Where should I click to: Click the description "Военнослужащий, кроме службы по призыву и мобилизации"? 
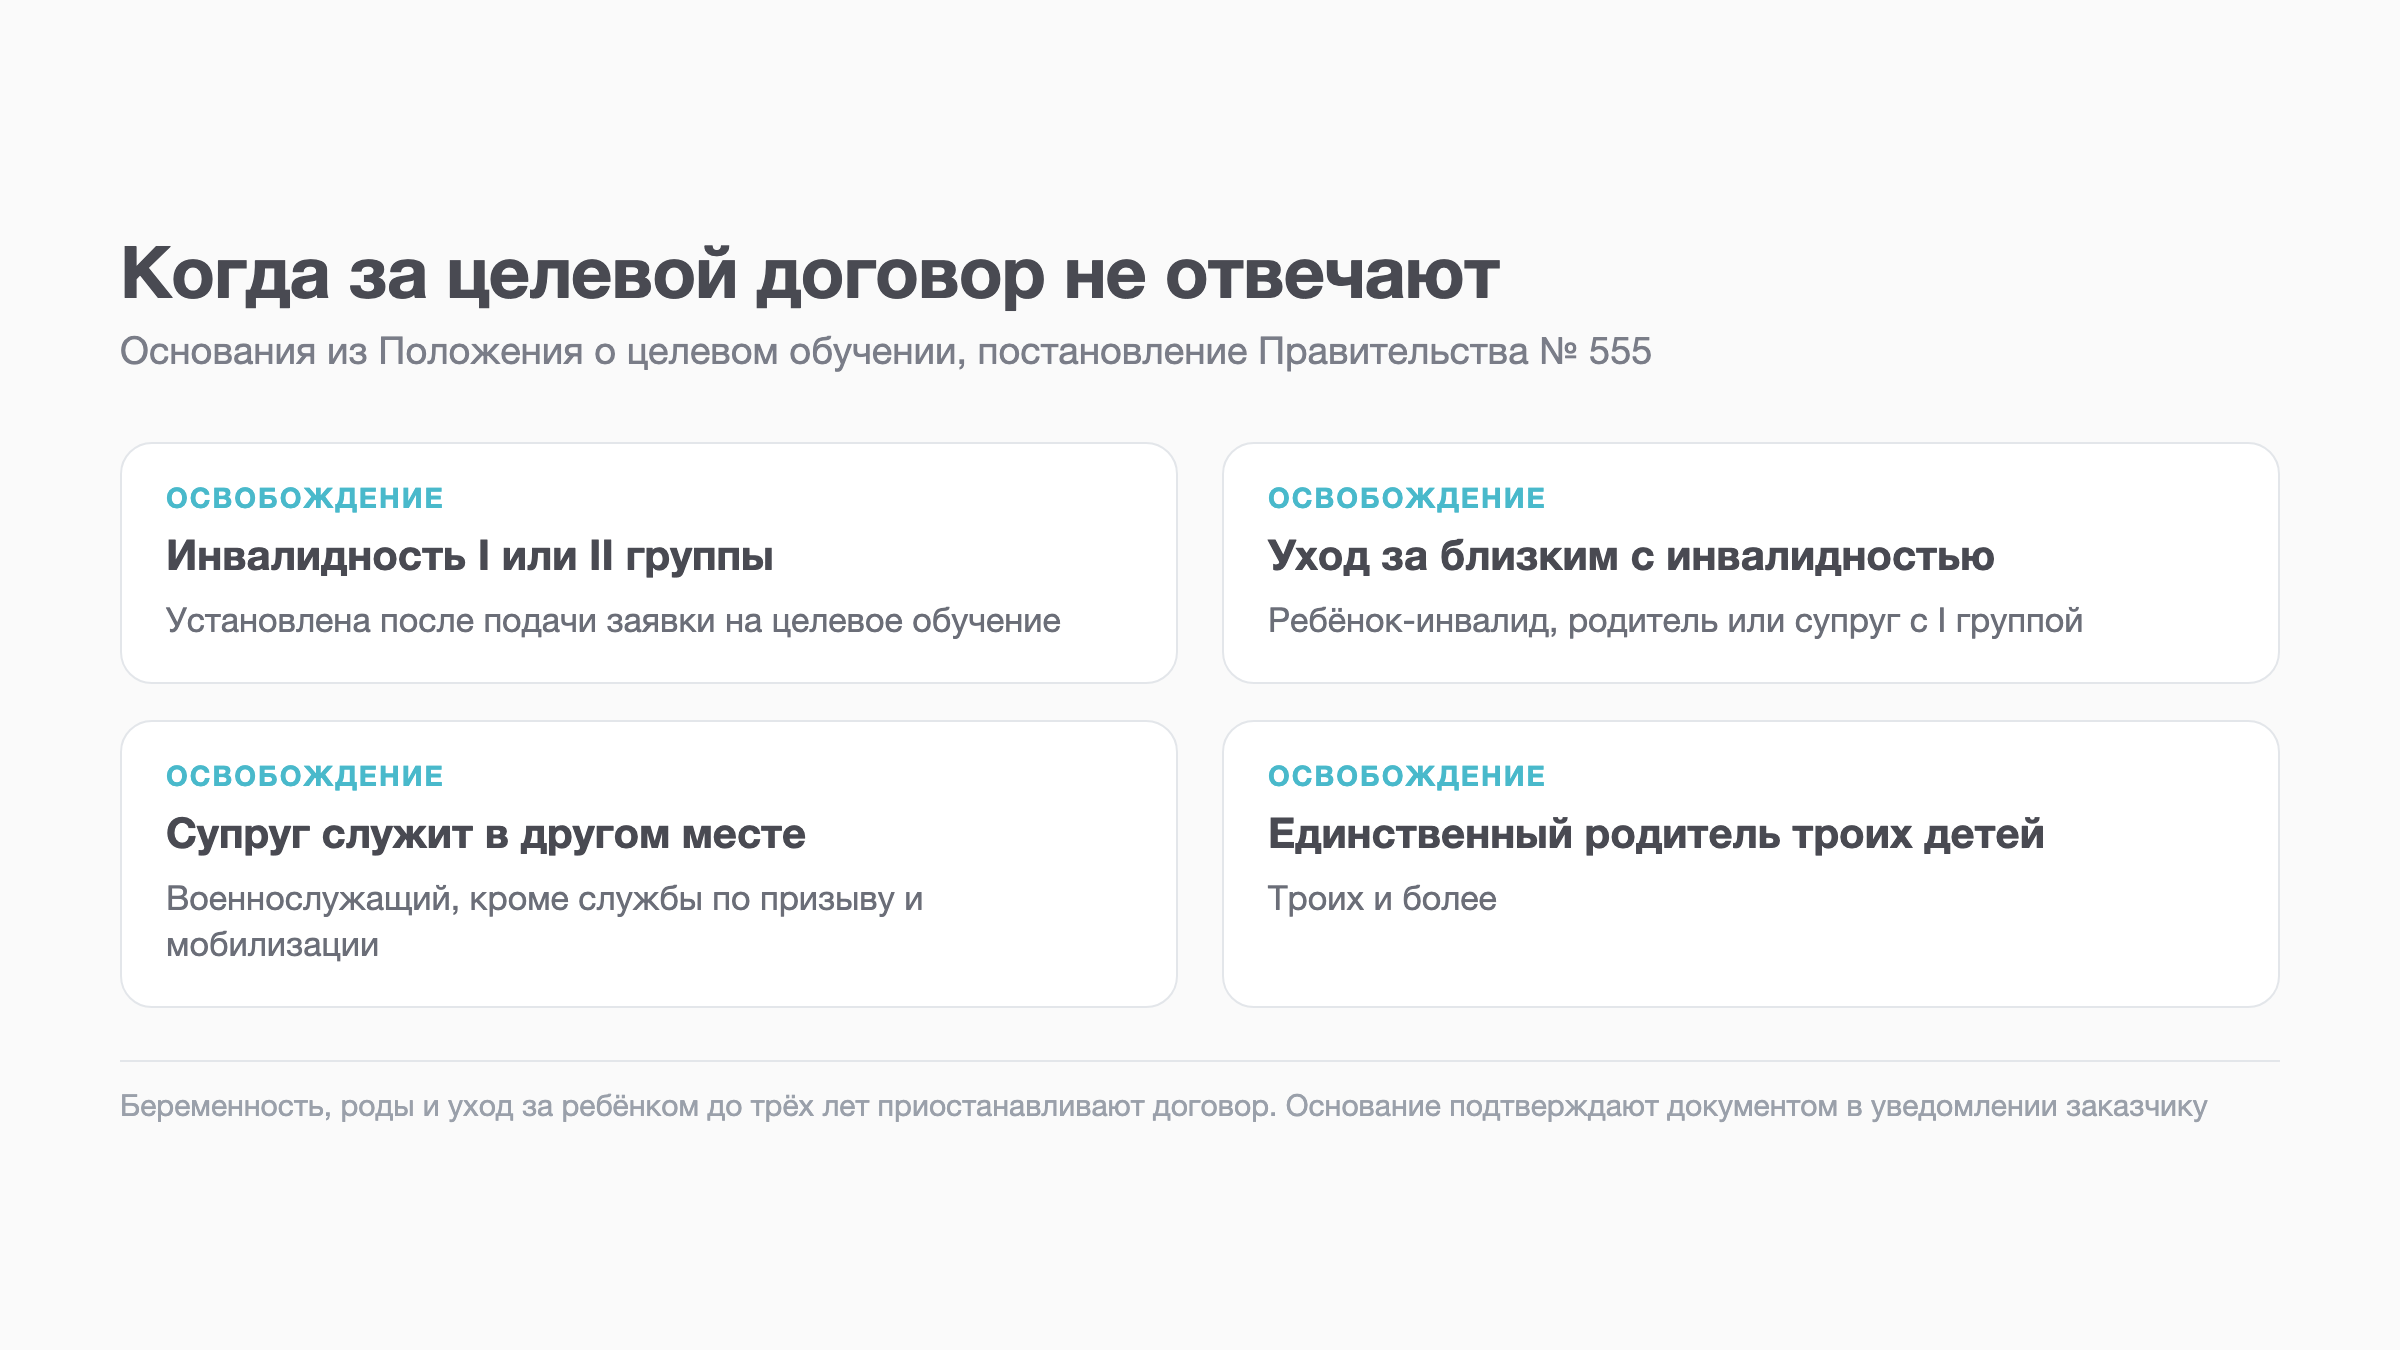tap(545, 921)
